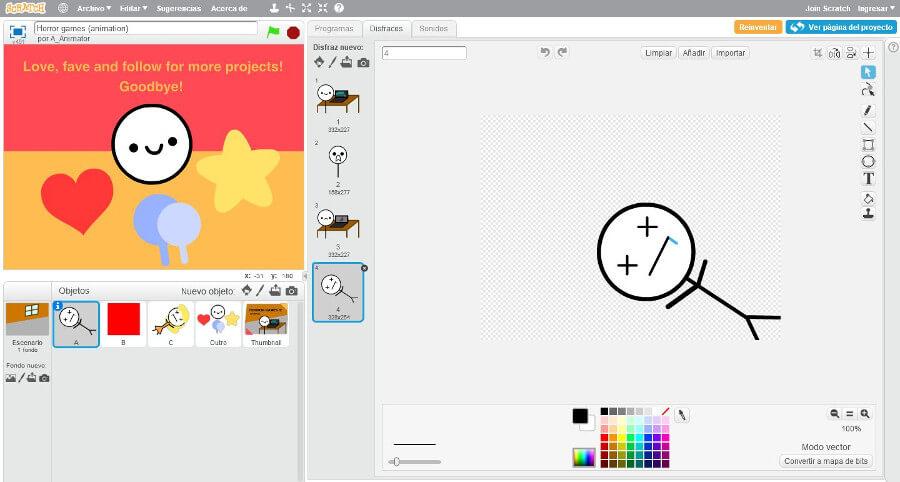The width and height of the screenshot is (900, 482).
Task: Click the Reinventar button
Action: point(758,27)
